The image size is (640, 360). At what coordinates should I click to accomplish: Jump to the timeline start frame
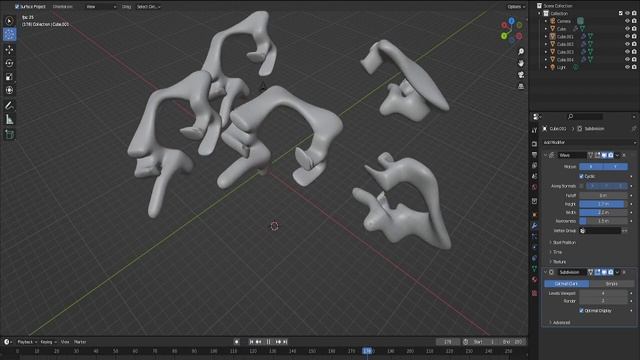[252, 342]
